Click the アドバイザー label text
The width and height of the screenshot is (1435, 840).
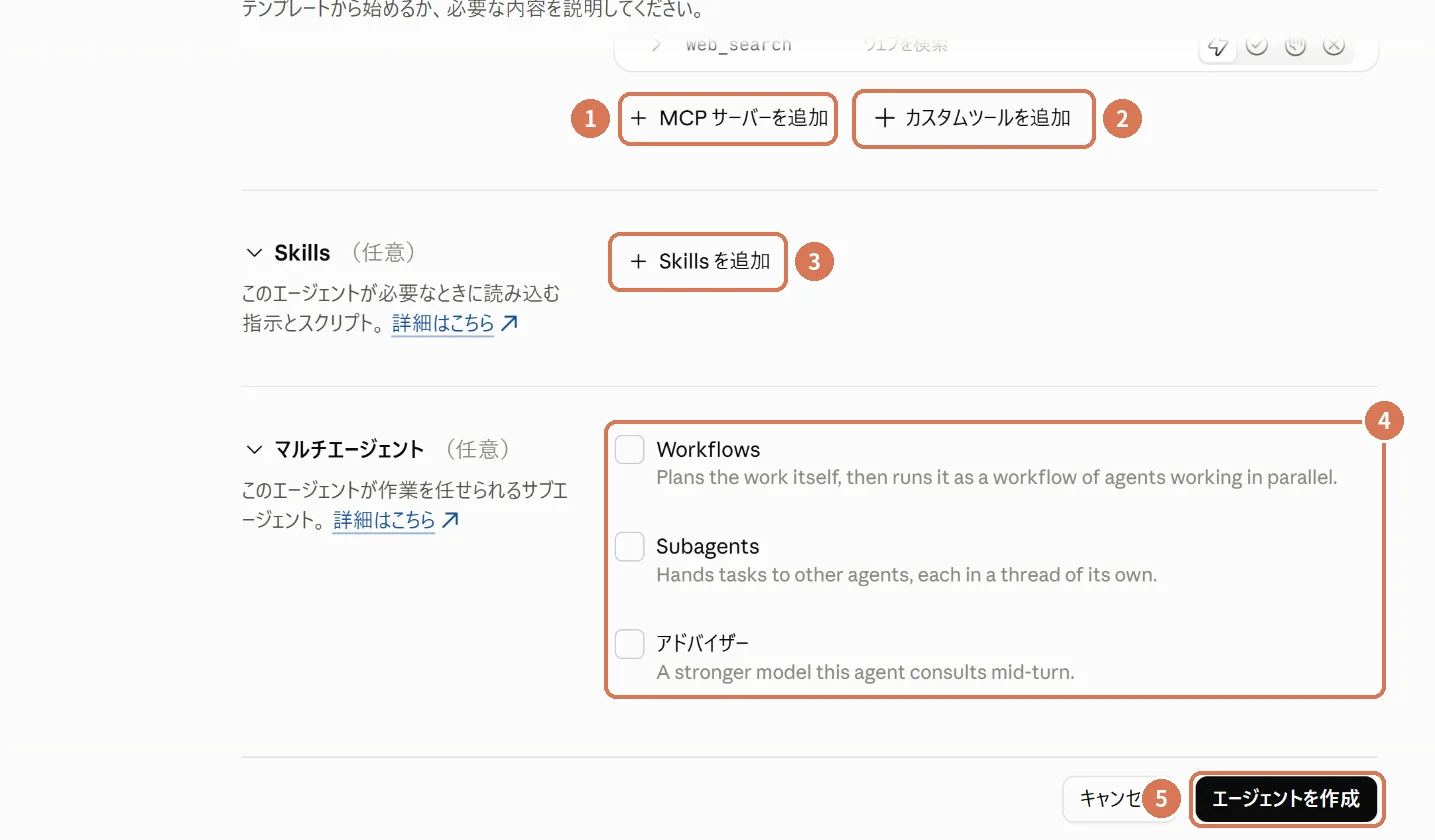(703, 644)
